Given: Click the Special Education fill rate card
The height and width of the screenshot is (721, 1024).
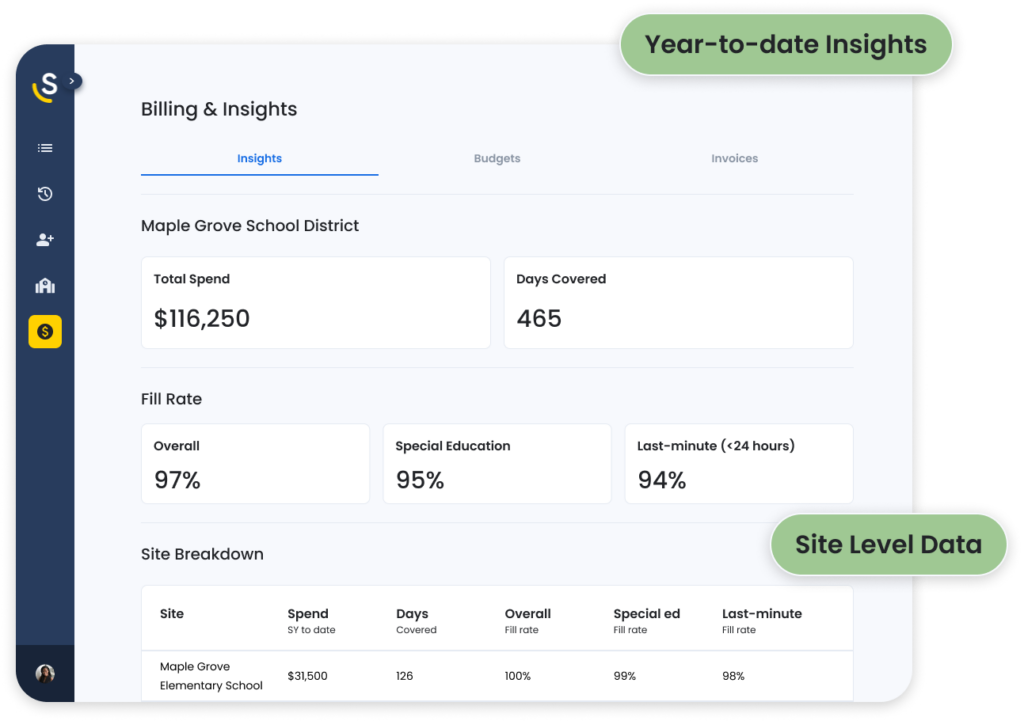Looking at the screenshot, I should 497,464.
